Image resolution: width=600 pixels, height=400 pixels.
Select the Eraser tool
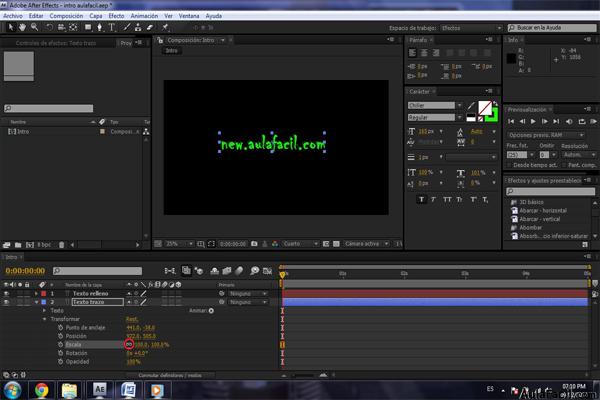[x=150, y=27]
